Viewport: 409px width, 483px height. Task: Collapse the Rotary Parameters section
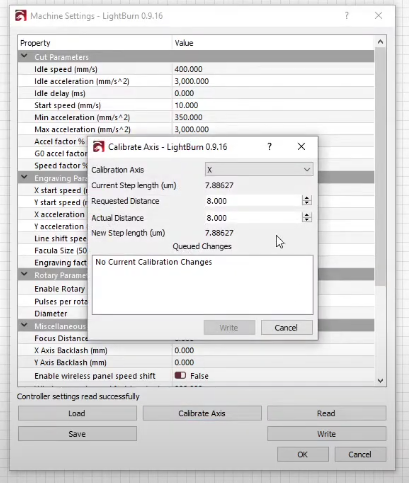[24, 274]
